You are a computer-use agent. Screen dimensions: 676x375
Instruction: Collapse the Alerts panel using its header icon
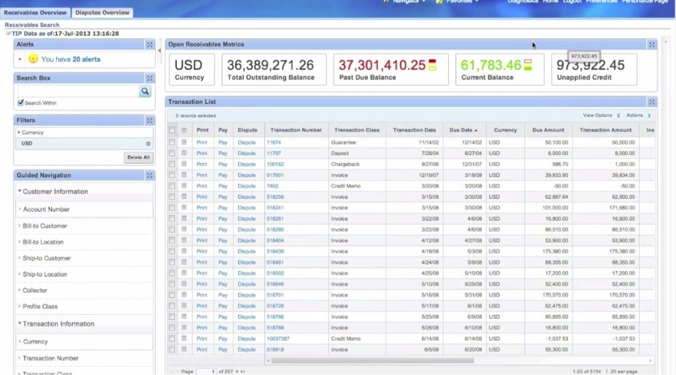click(149, 44)
